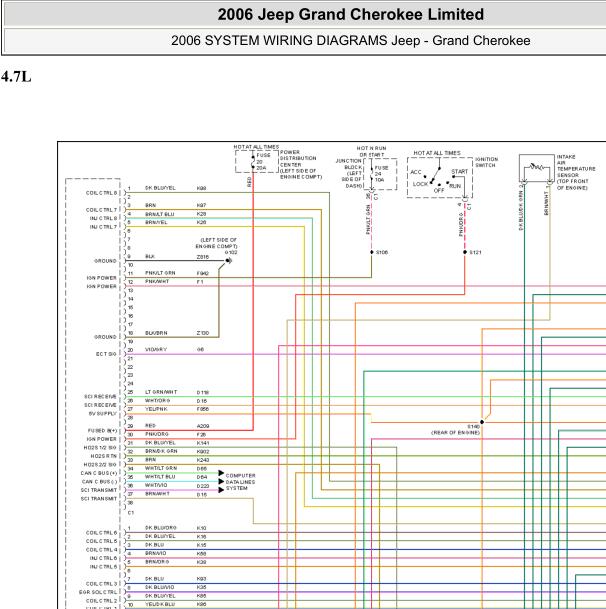Click the "COIL CTRL 5" pin label
The image size is (606, 609).
point(101,541)
